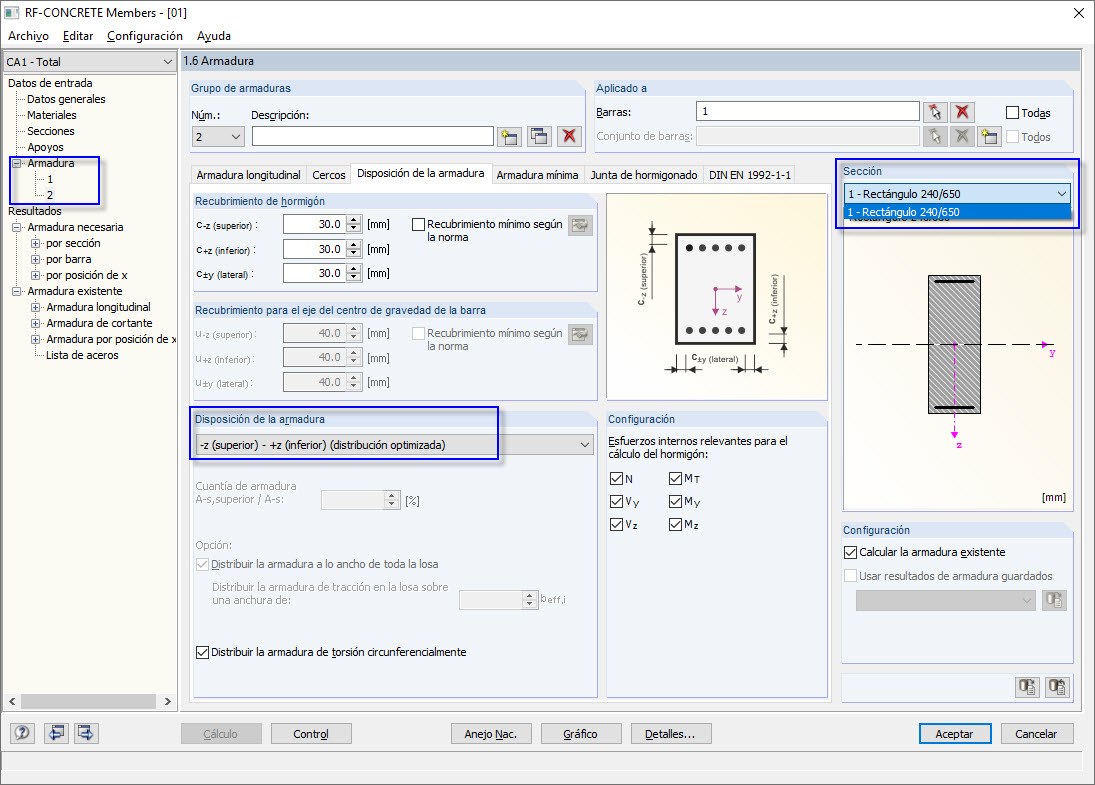Open CA1 - Total case dropdown
The height and width of the screenshot is (785, 1095).
(x=89, y=61)
